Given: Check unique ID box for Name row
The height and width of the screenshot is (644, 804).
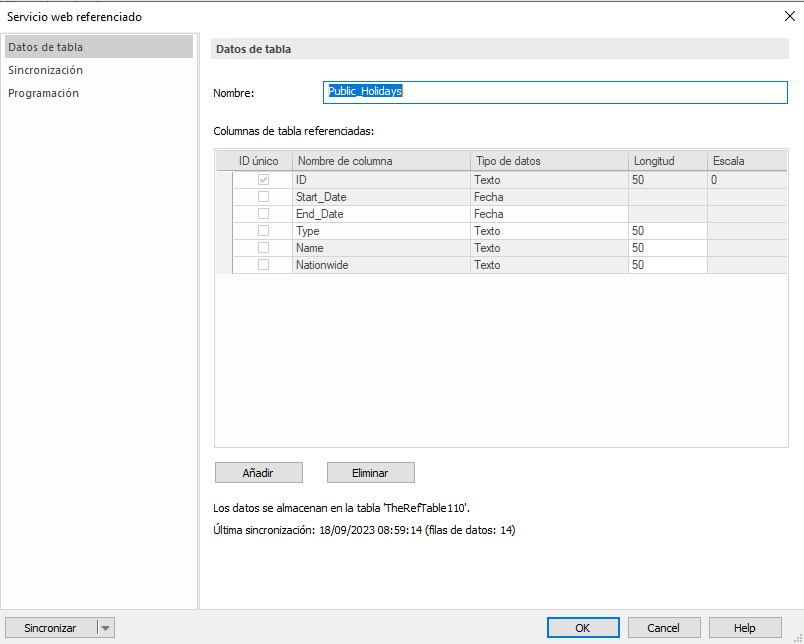Looking at the screenshot, I should [x=263, y=247].
